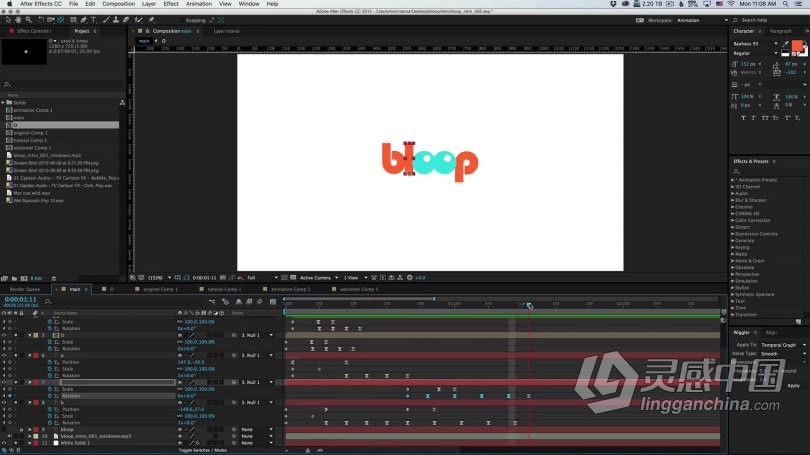Open the Apple menu
Image resolution: width=810 pixels, height=455 pixels.
point(9,4)
